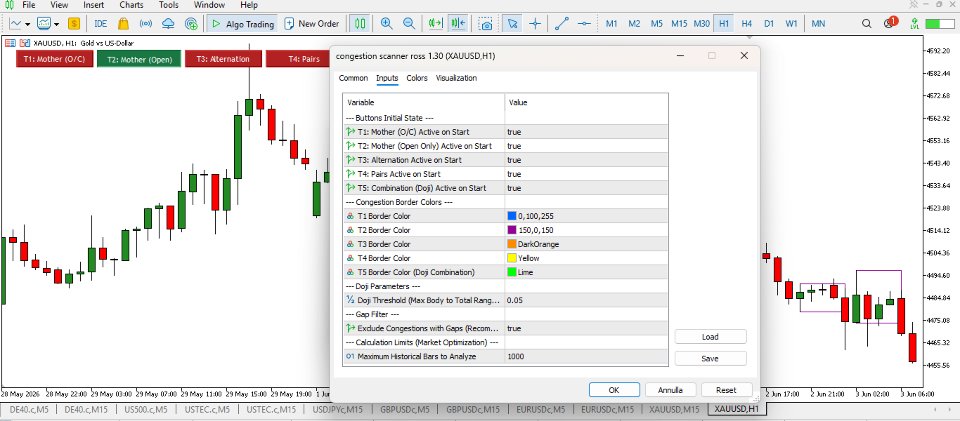The height and width of the screenshot is (421, 960).
Task: Click the purple T2 Border Color swatch
Action: tap(512, 230)
